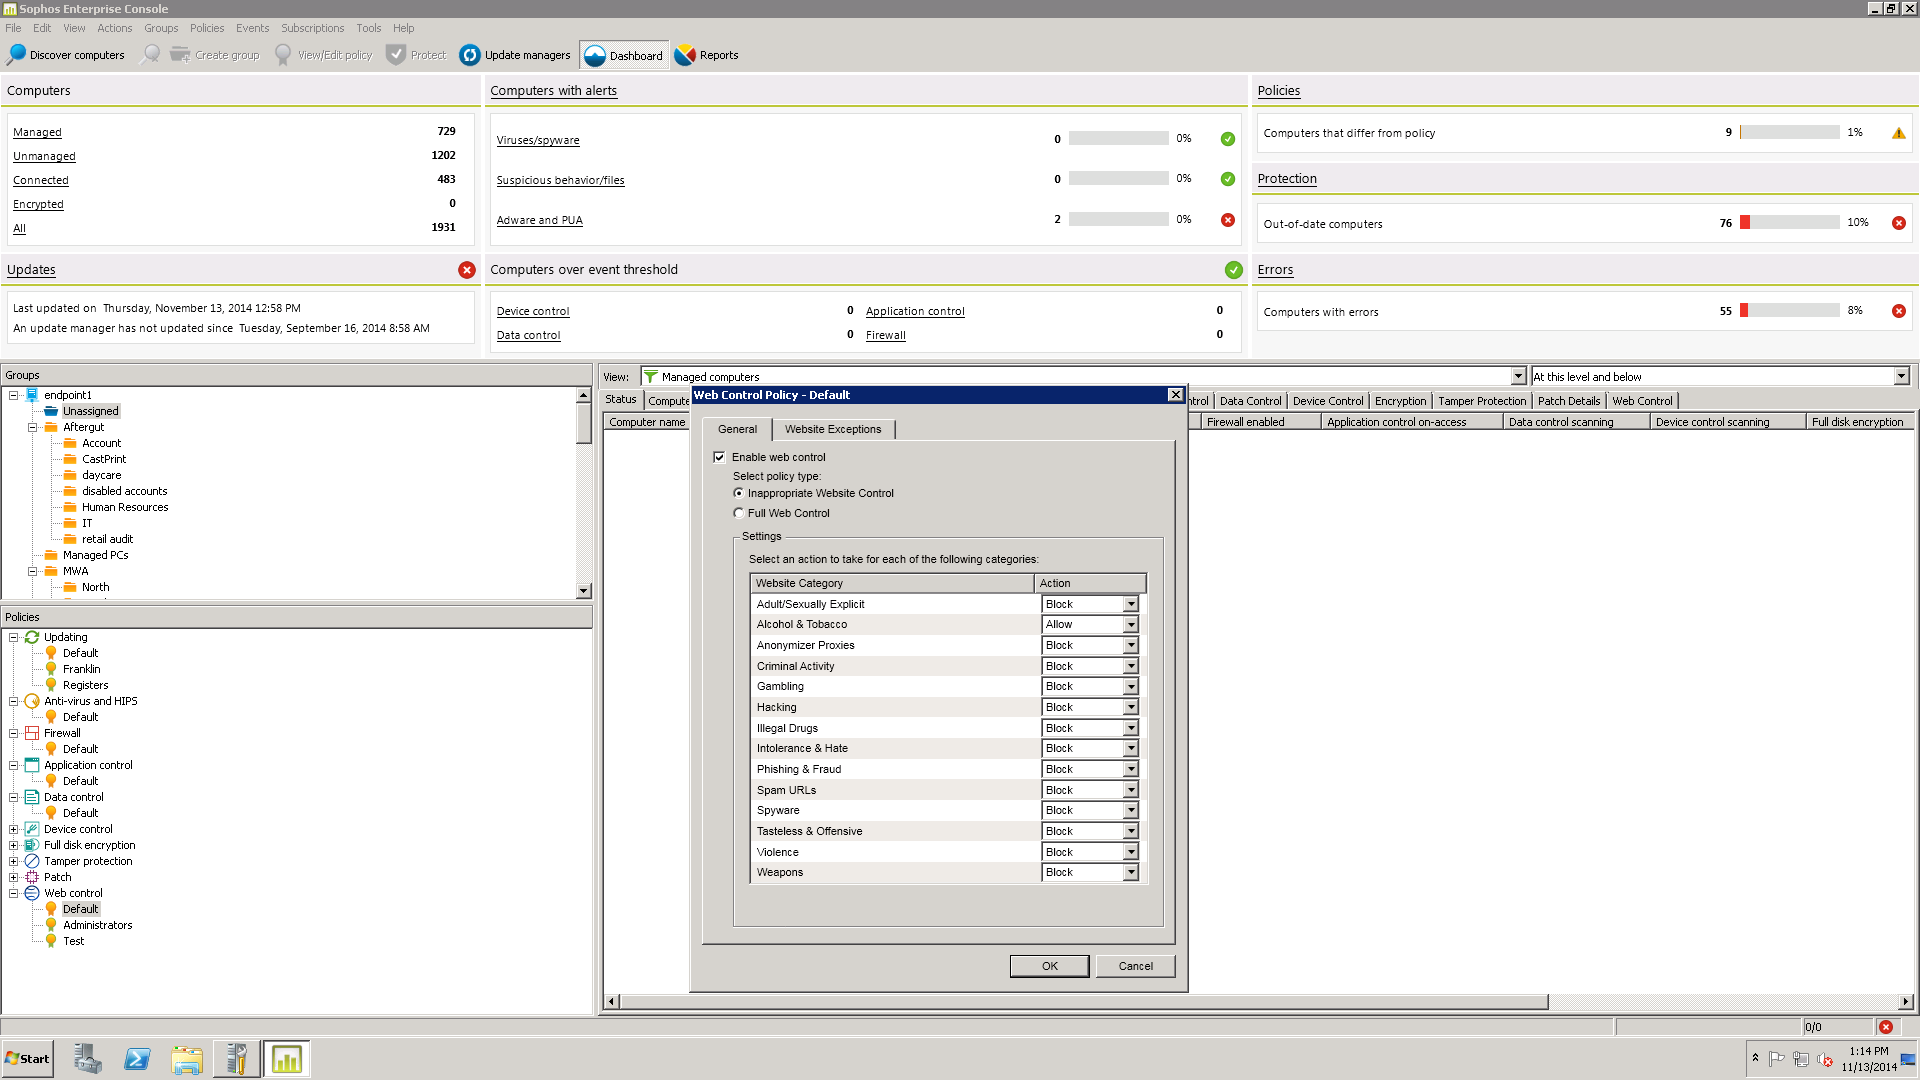Collapse the Web control policy node

tap(14, 893)
